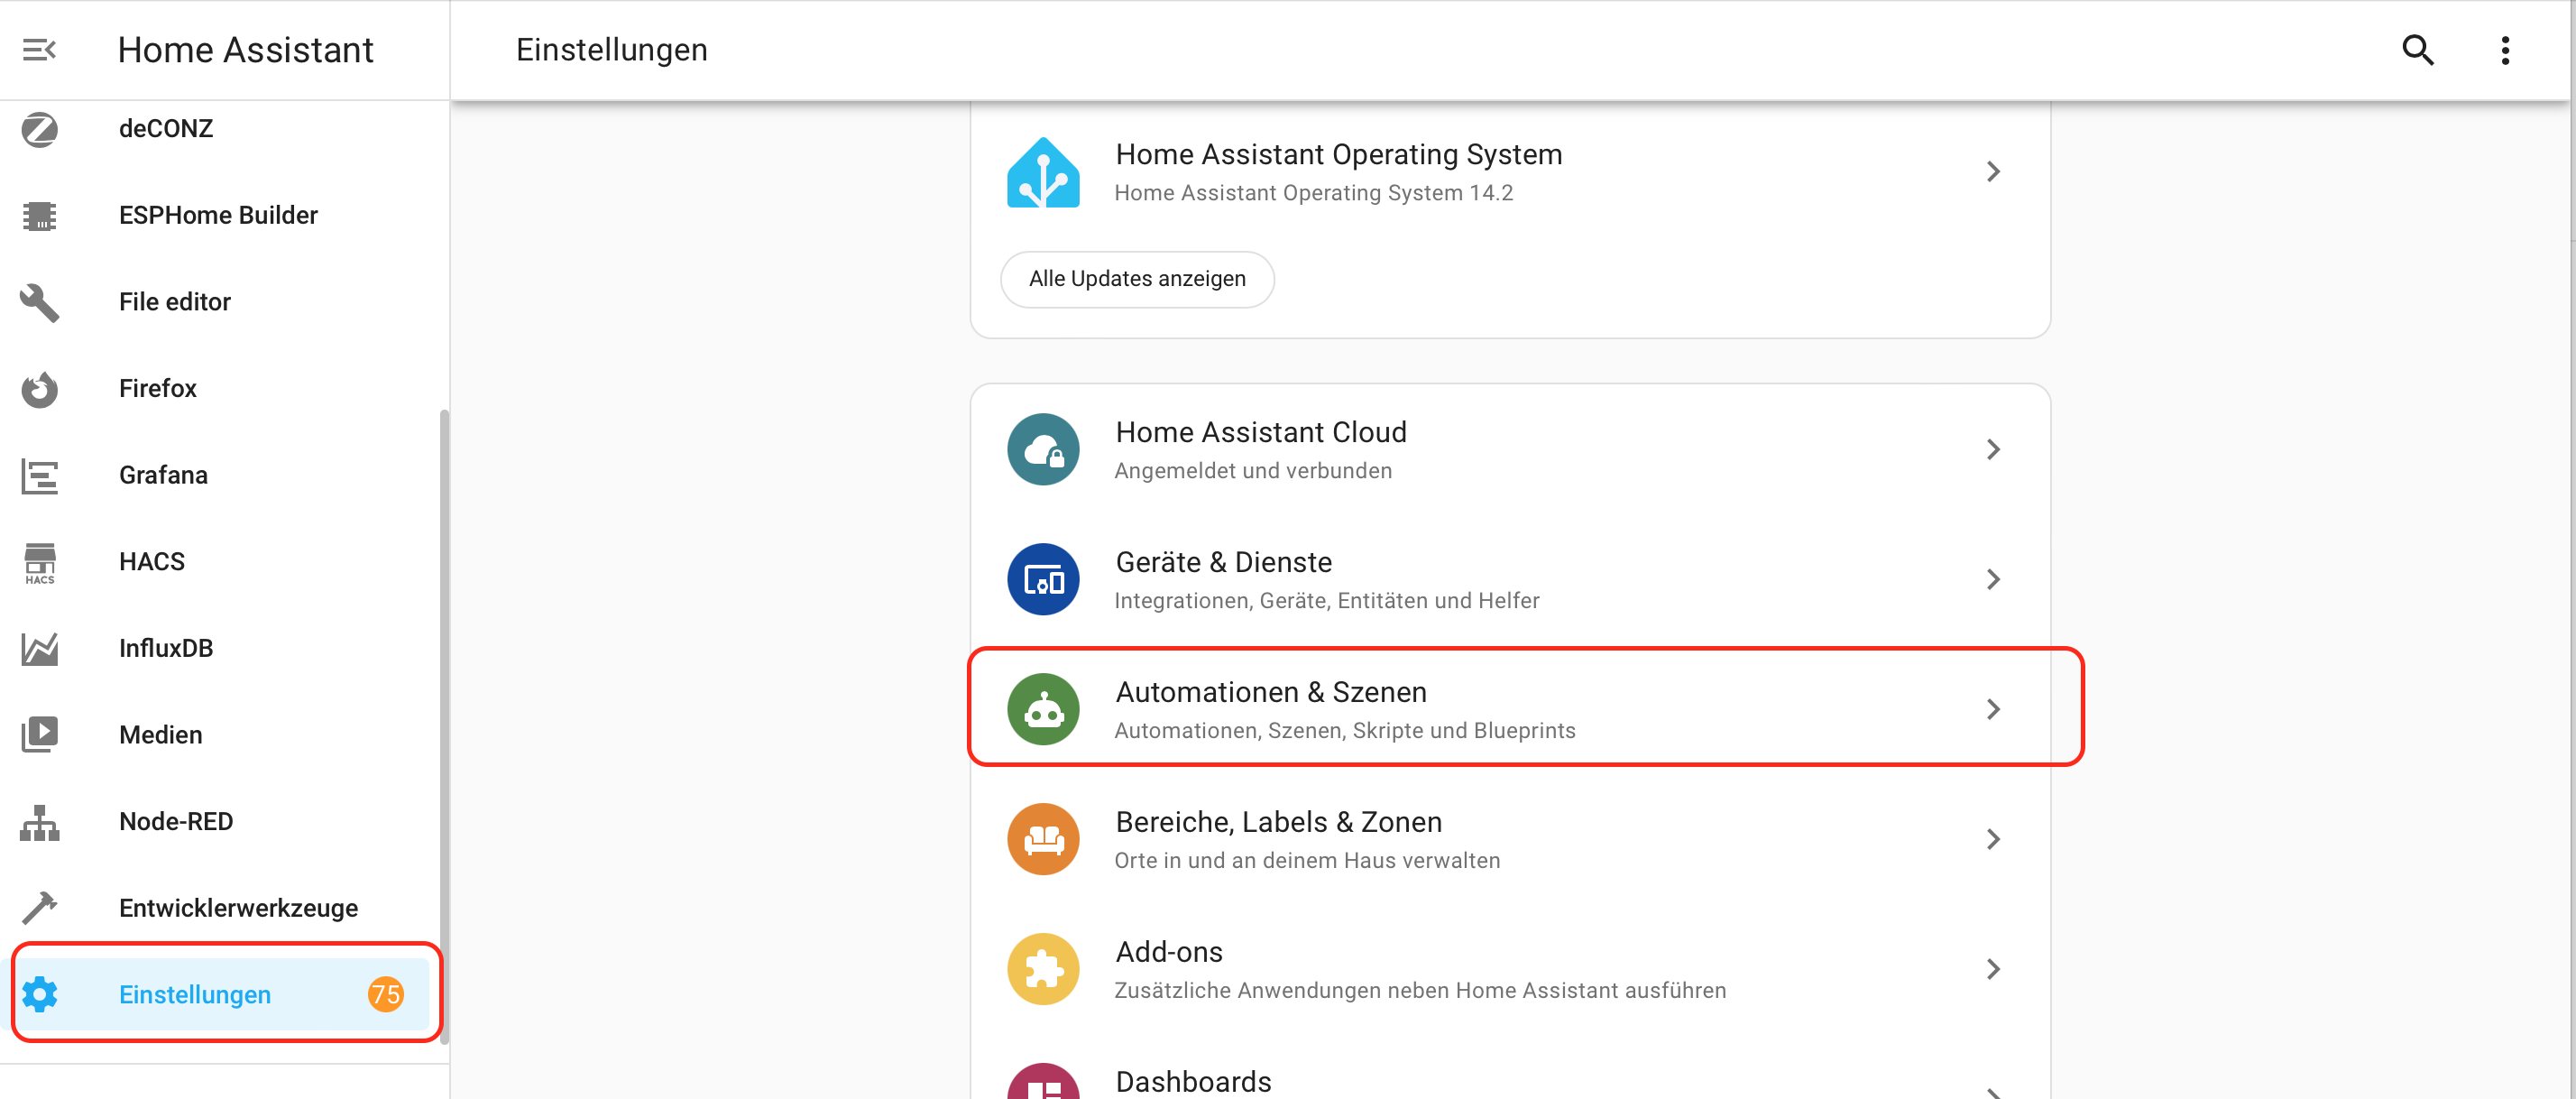
Task: Open Entwicklerwerkzeuge in the sidebar
Action: (x=238, y=908)
